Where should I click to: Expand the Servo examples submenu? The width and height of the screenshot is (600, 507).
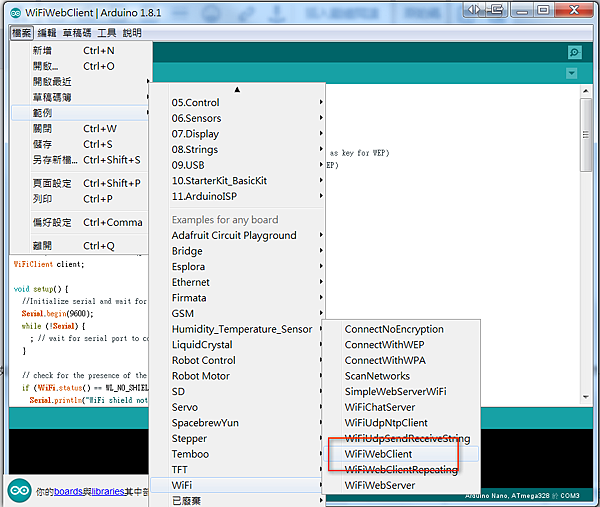[237, 407]
